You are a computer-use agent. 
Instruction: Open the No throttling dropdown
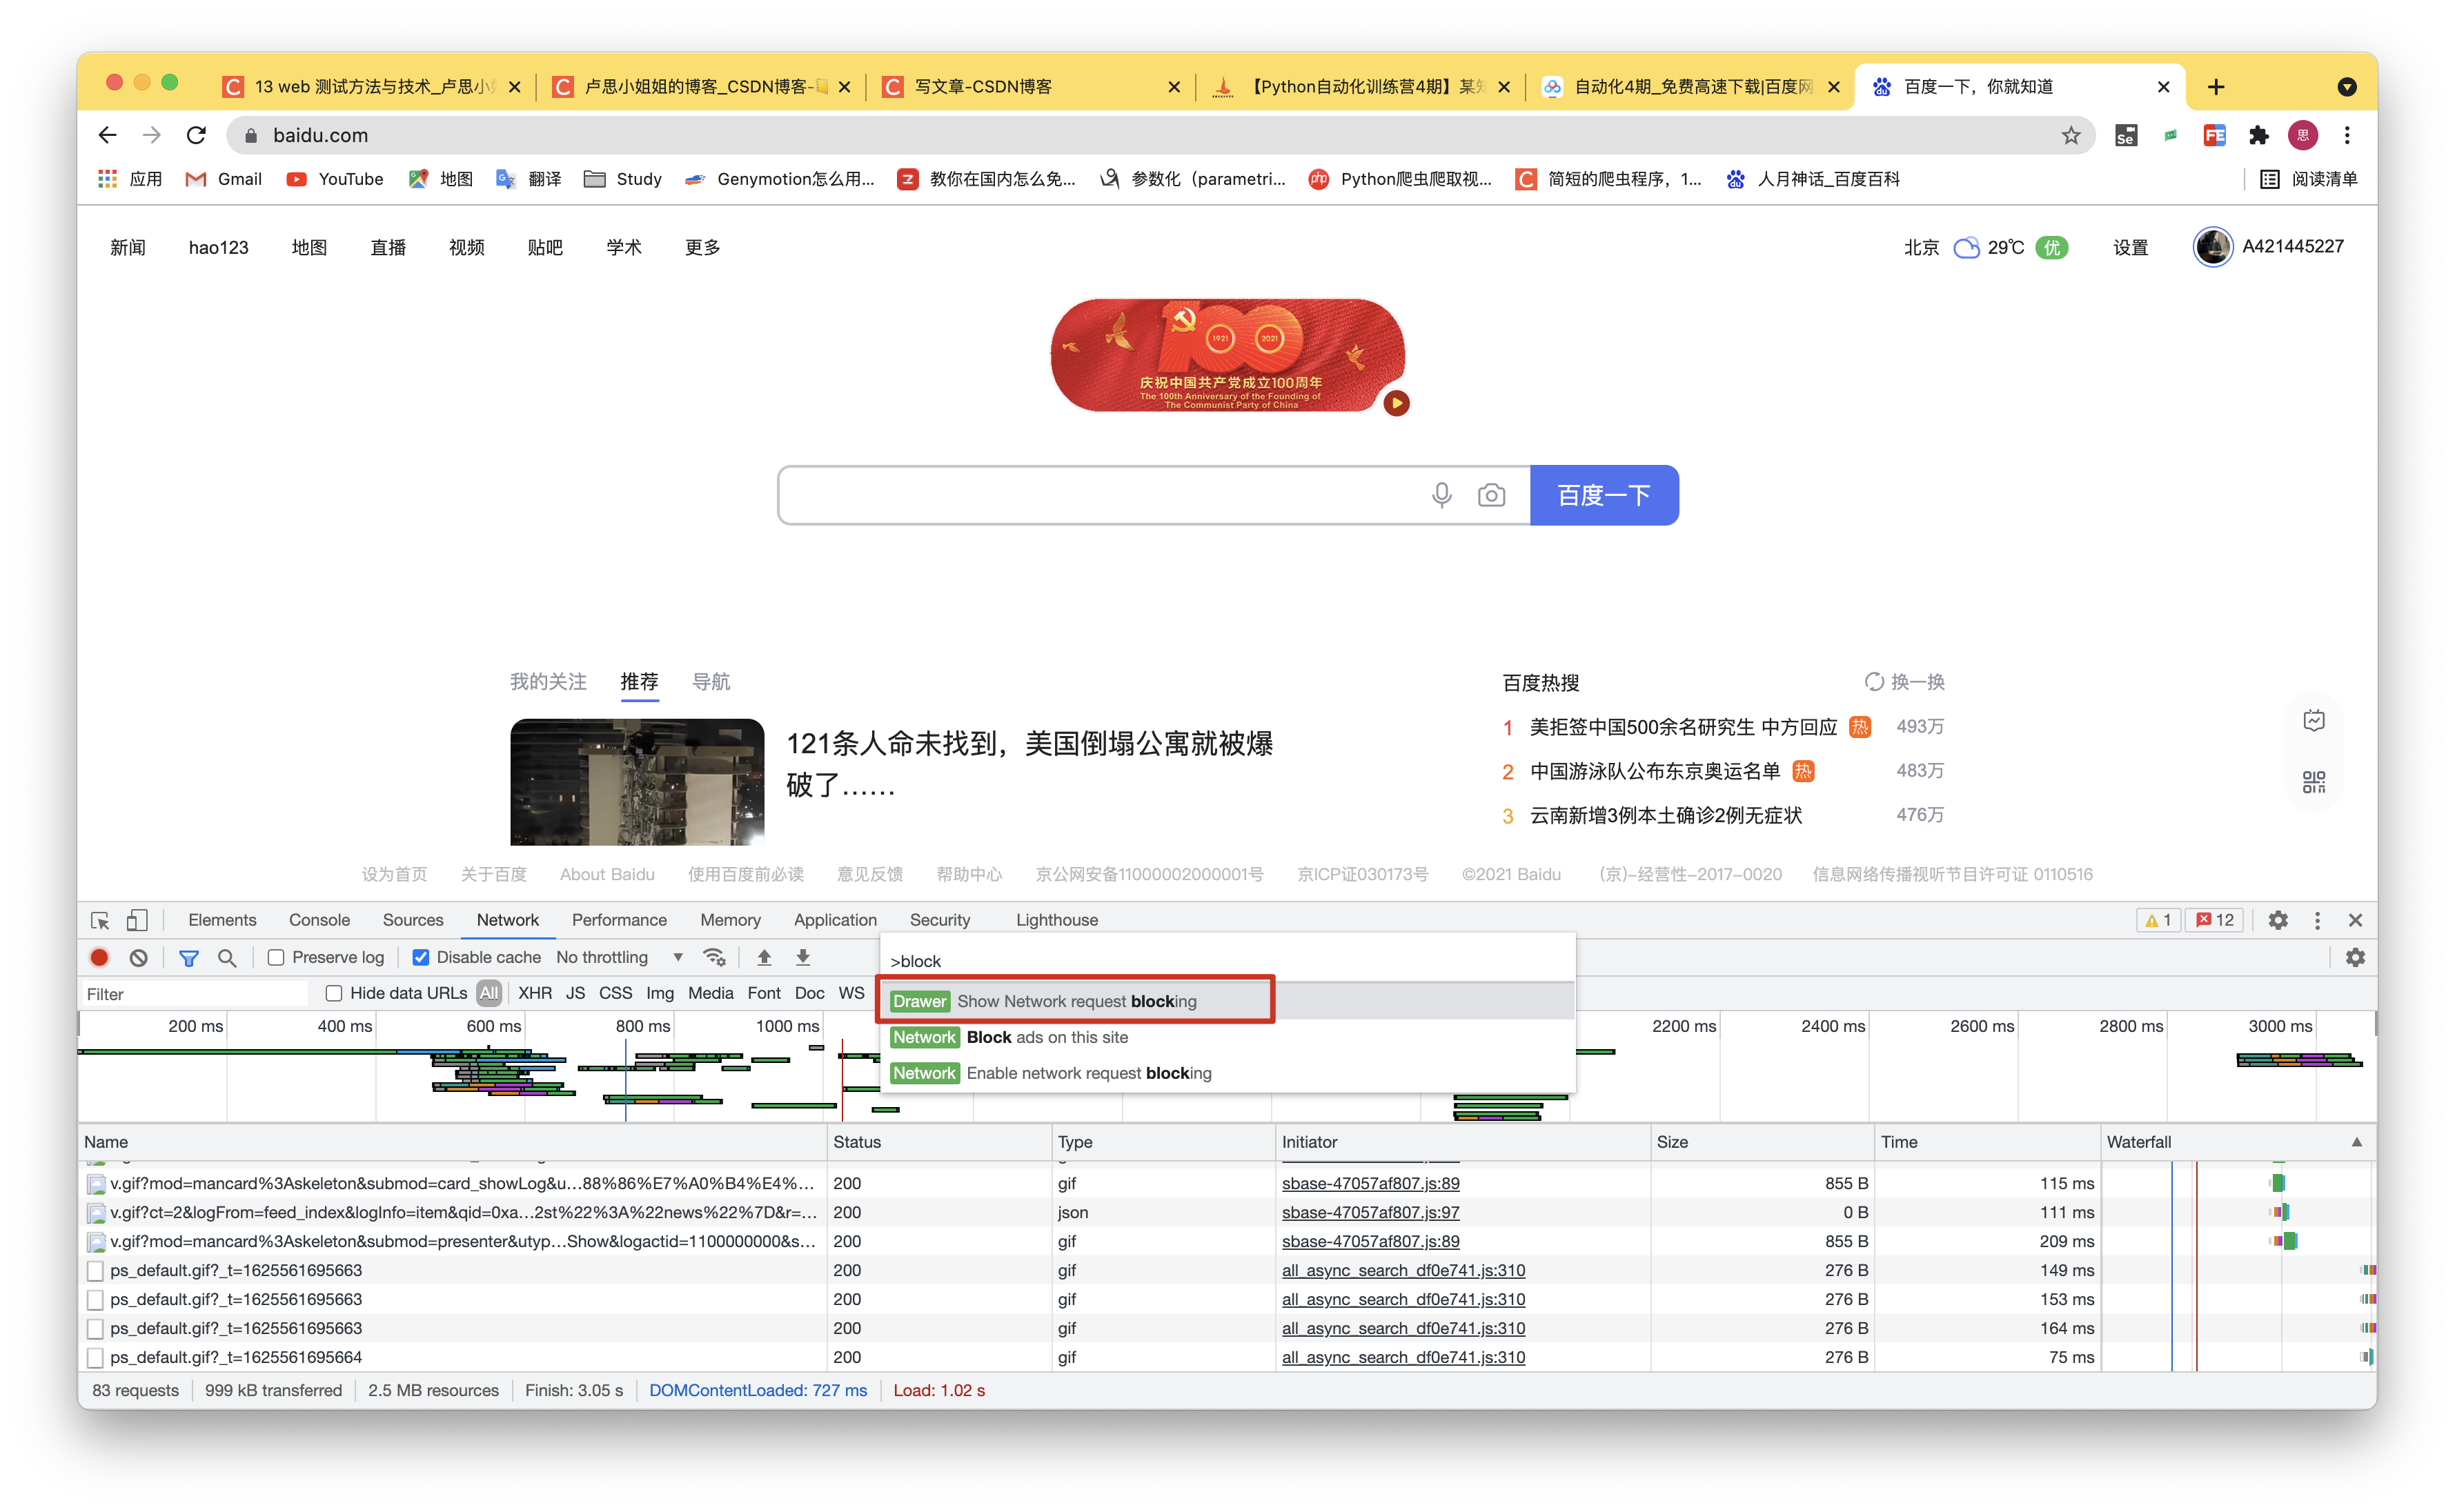(x=619, y=957)
